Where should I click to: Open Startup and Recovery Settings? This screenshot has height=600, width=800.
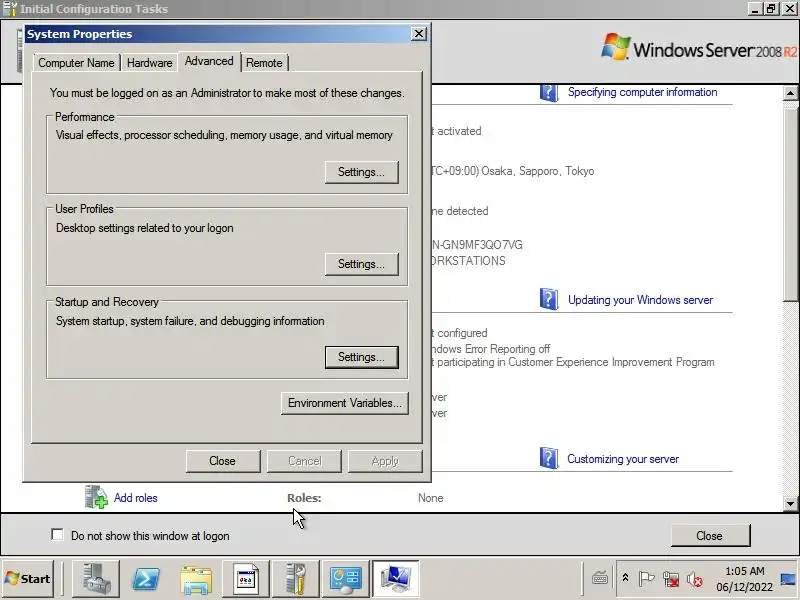pos(361,357)
